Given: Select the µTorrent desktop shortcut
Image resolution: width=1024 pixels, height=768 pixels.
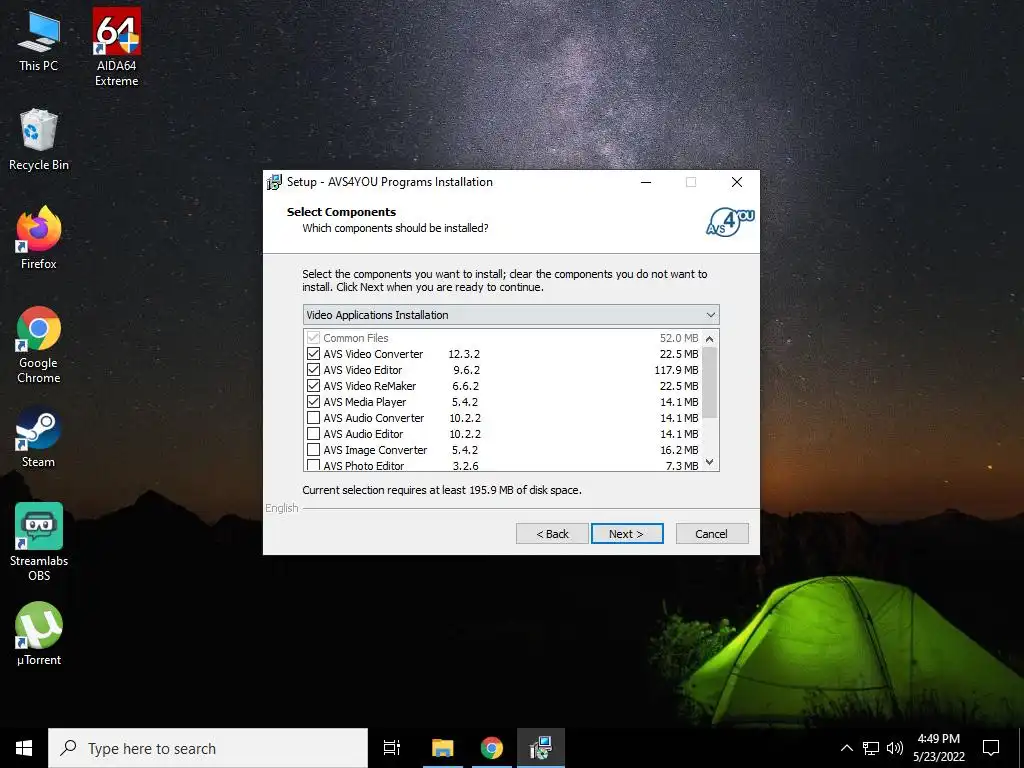Looking at the screenshot, I should coord(39,633).
